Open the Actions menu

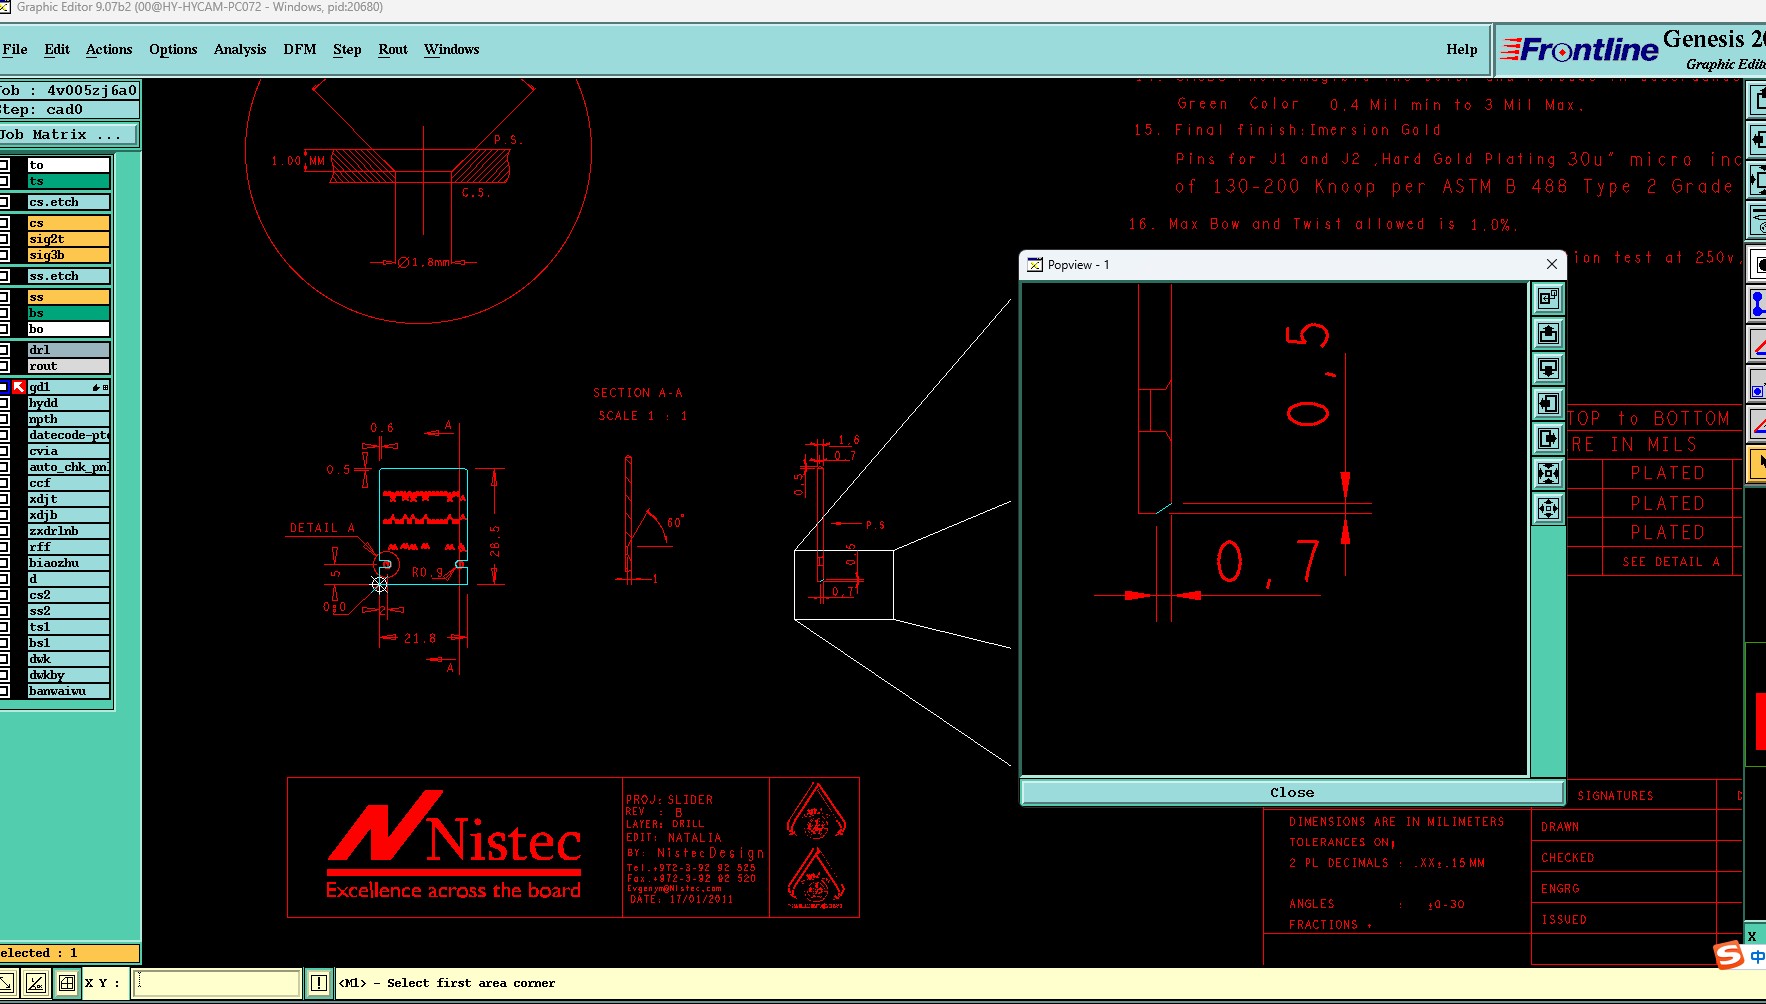109,49
